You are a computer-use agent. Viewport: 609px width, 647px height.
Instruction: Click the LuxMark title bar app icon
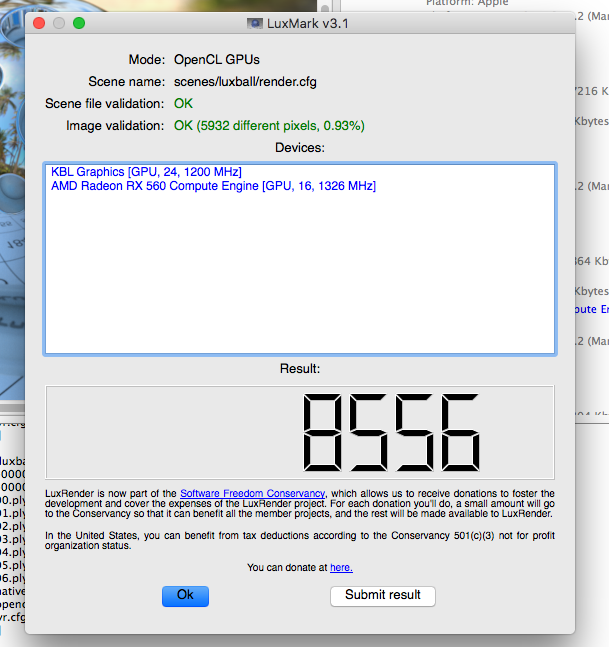tap(255, 24)
